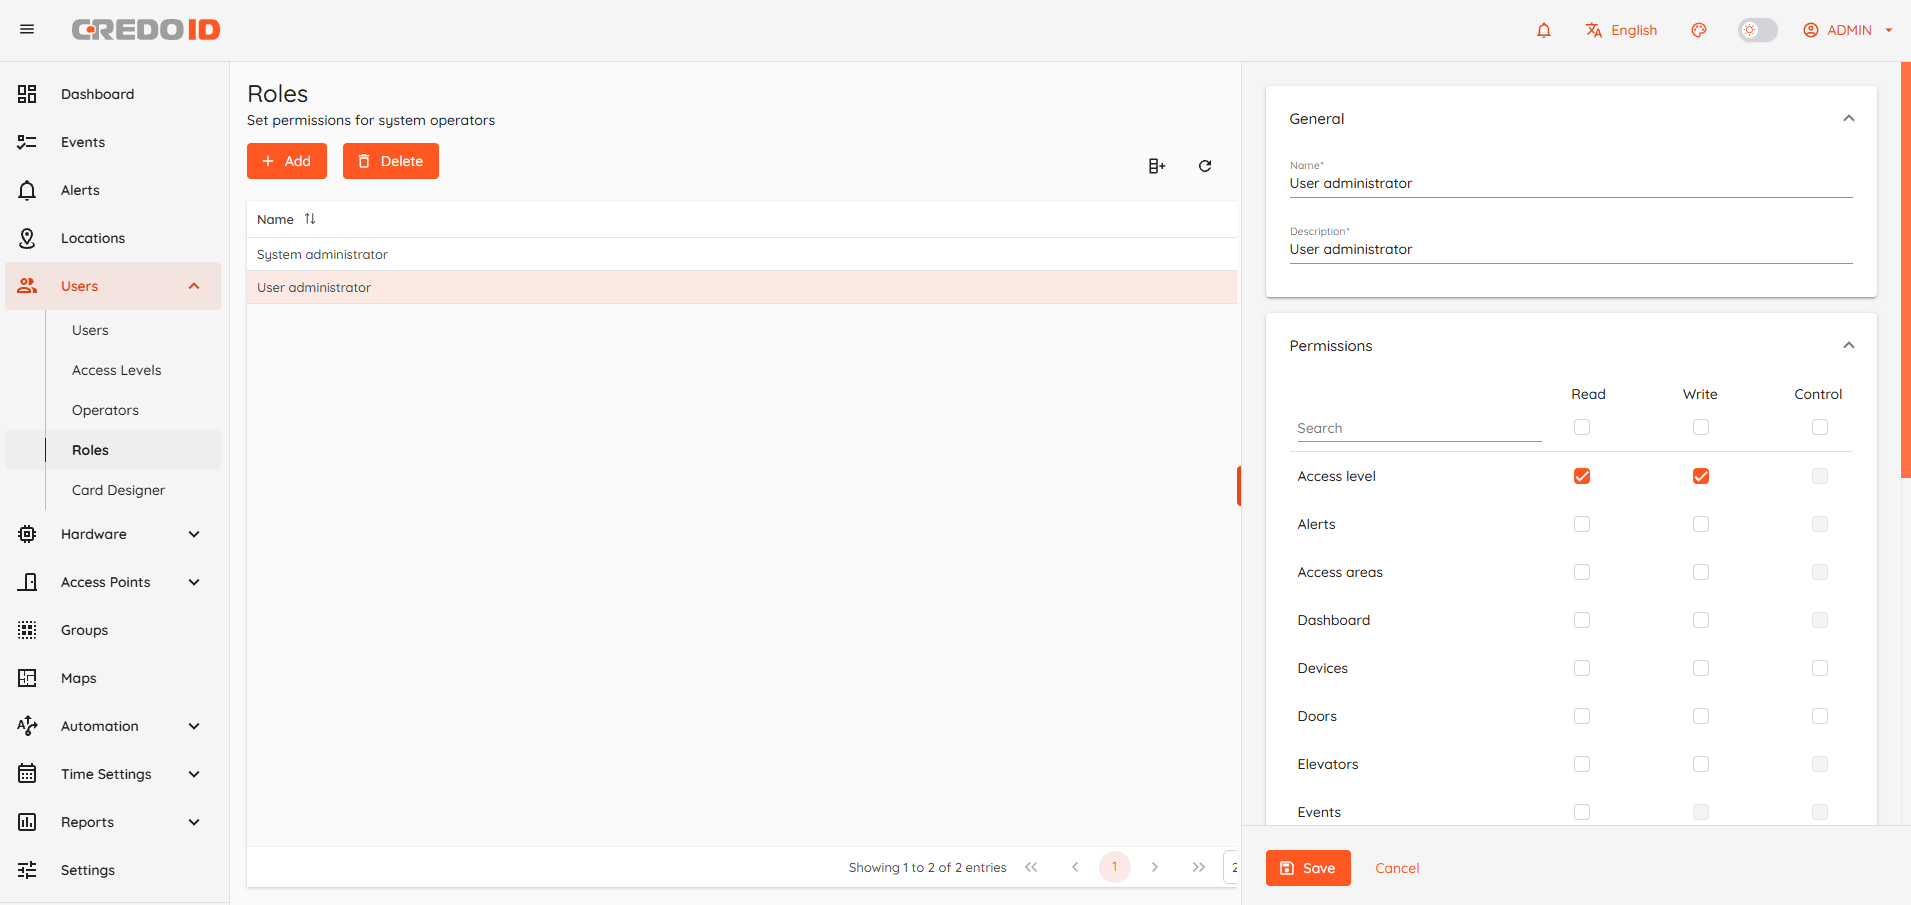Screen dimensions: 1911x905
Task: Click the Delete role button
Action: coord(391,161)
